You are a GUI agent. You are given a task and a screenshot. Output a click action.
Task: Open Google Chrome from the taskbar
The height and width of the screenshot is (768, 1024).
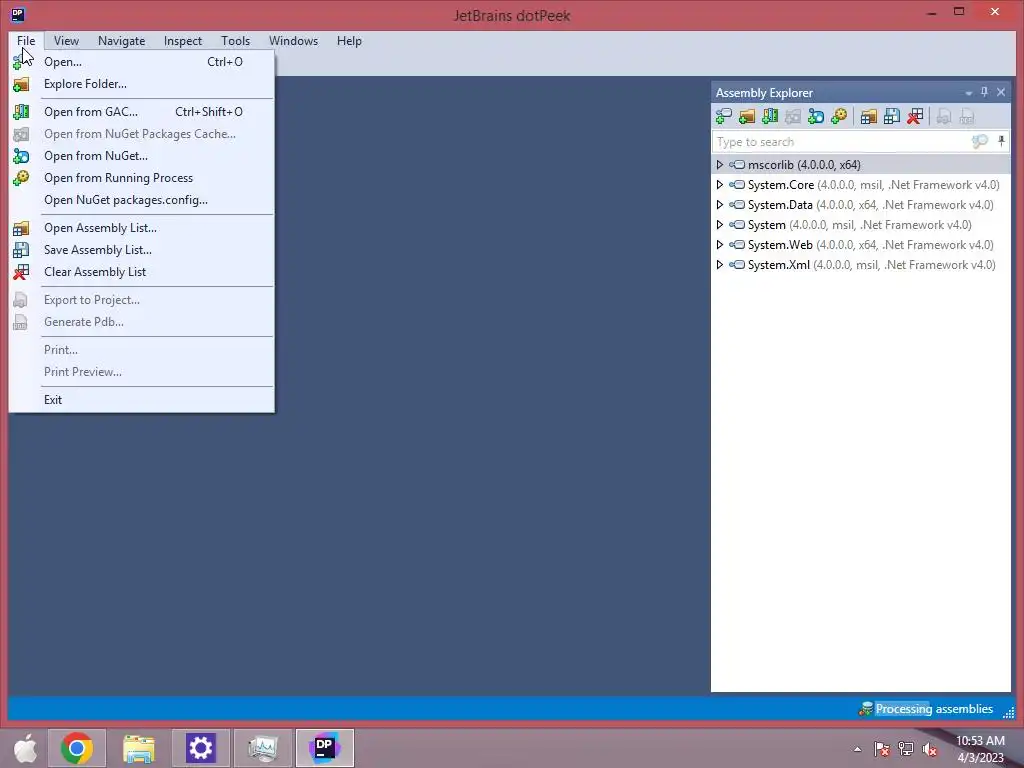(x=76, y=748)
